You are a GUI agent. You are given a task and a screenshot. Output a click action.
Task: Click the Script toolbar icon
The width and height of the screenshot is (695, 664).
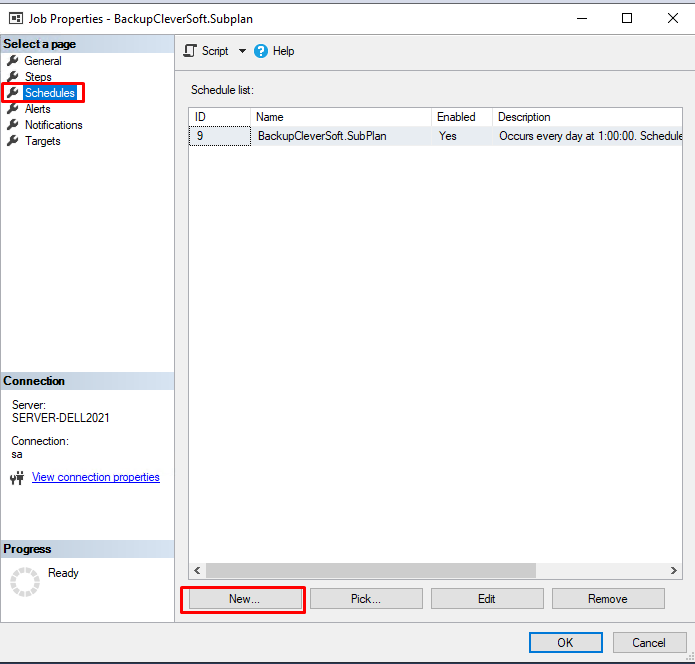pos(190,51)
